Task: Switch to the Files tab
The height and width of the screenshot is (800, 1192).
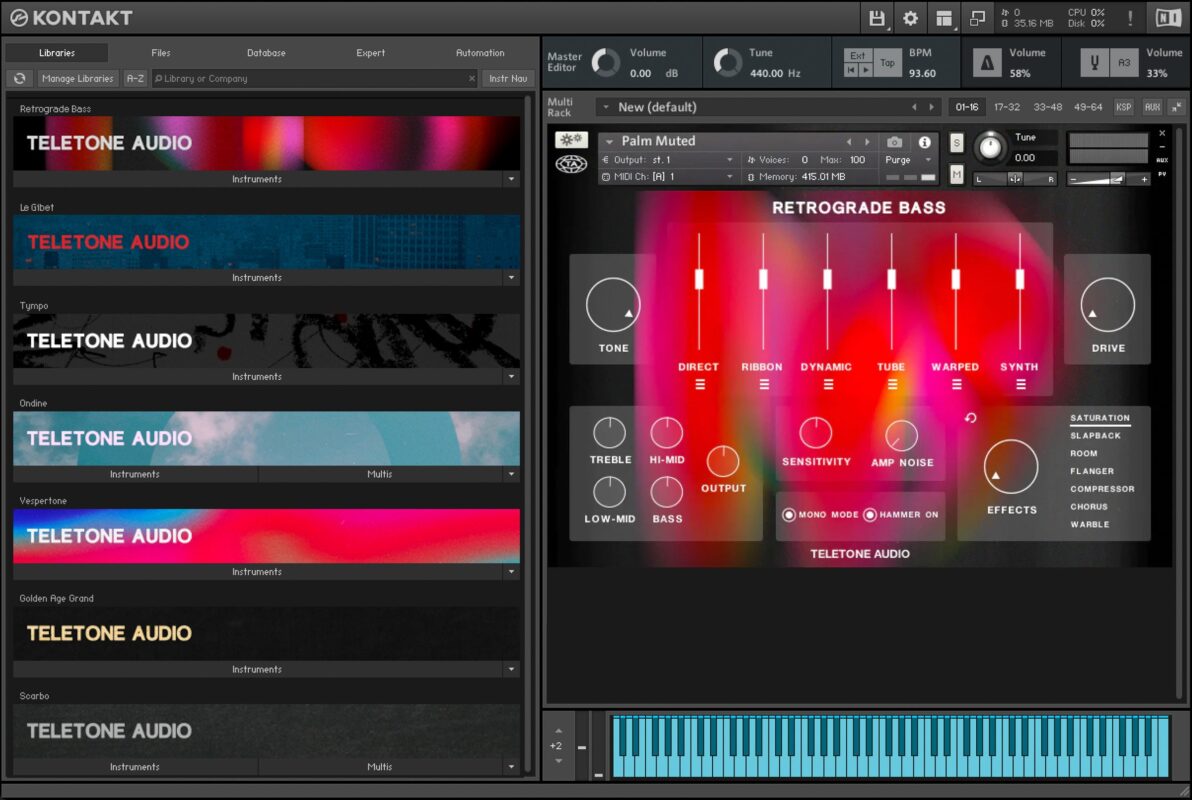Action: click(x=161, y=53)
